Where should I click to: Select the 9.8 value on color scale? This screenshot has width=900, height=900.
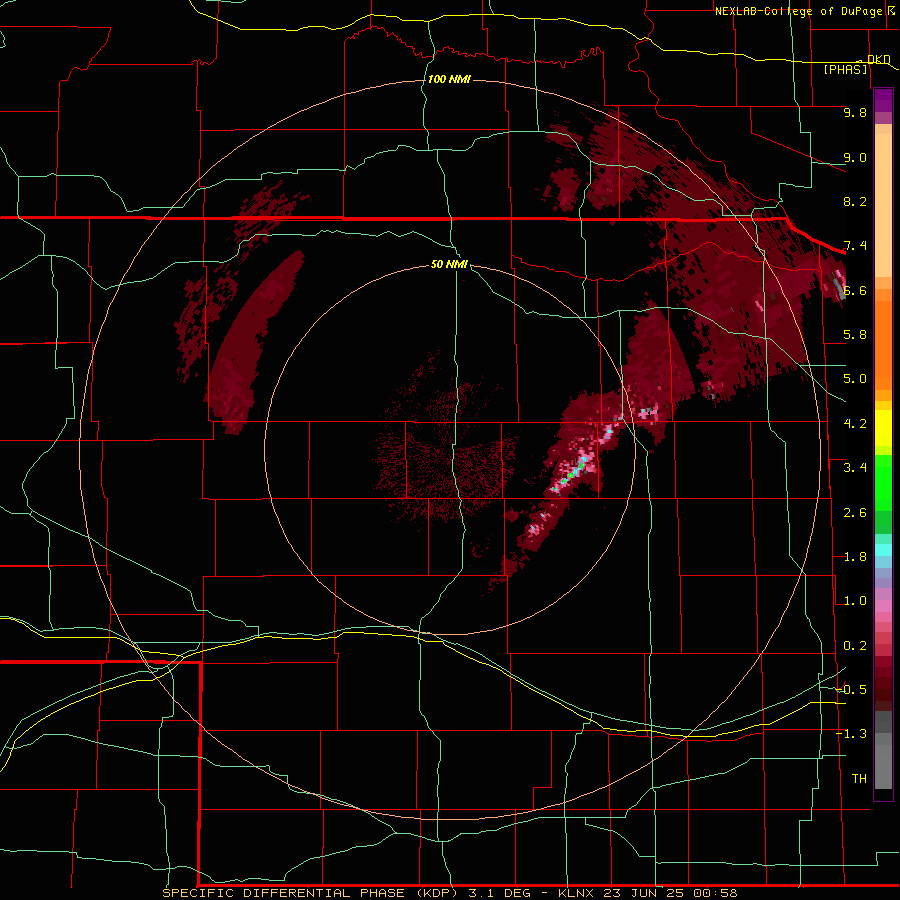pyautogui.click(x=855, y=112)
